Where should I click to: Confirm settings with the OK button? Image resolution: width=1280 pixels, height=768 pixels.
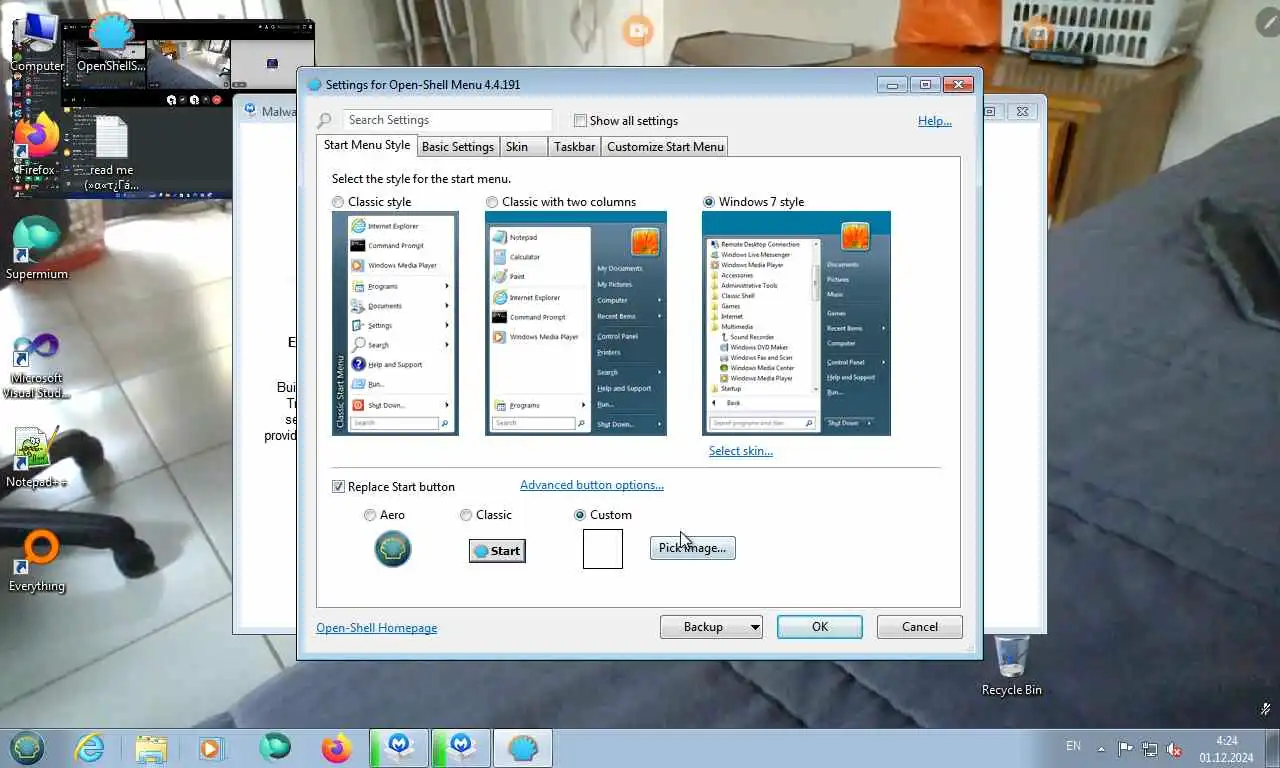coord(820,627)
